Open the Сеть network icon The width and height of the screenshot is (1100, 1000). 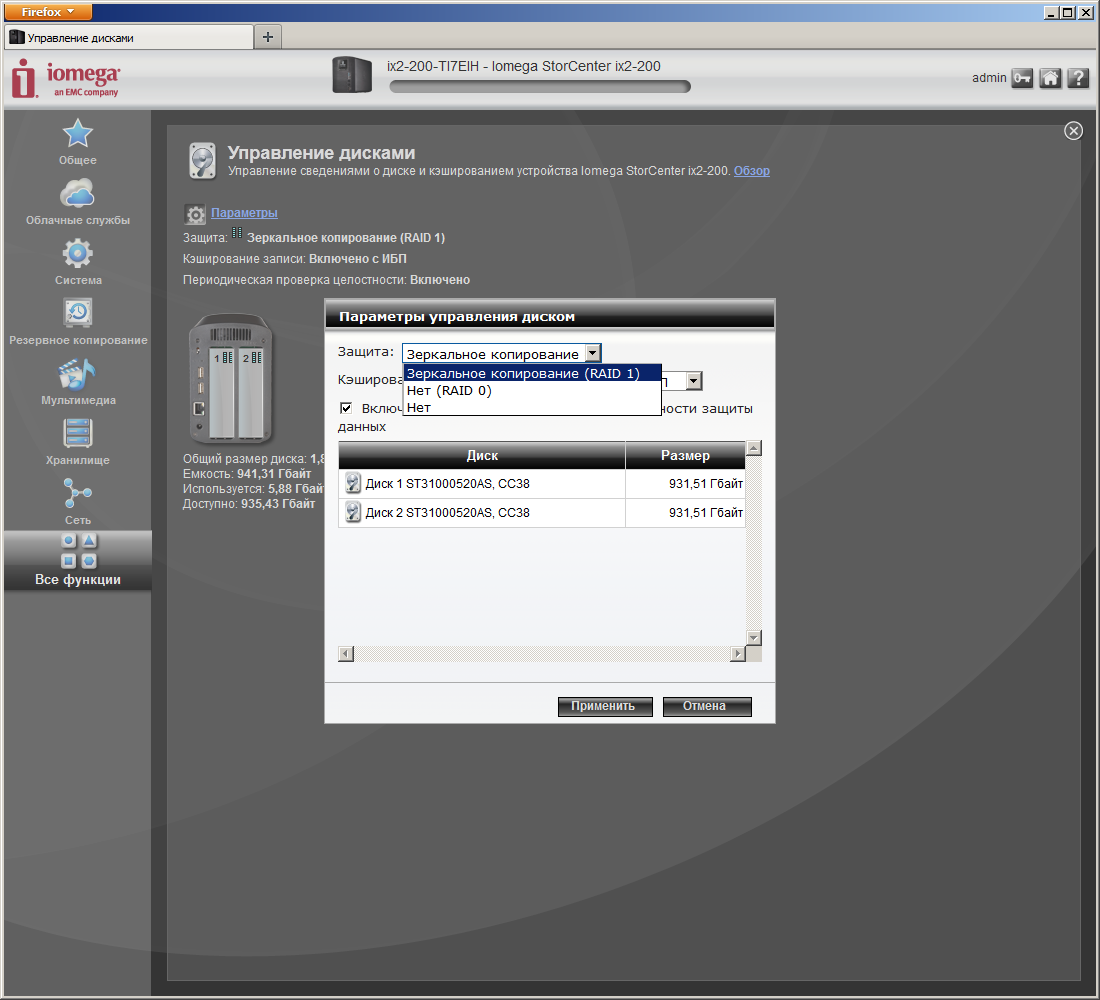click(77, 493)
